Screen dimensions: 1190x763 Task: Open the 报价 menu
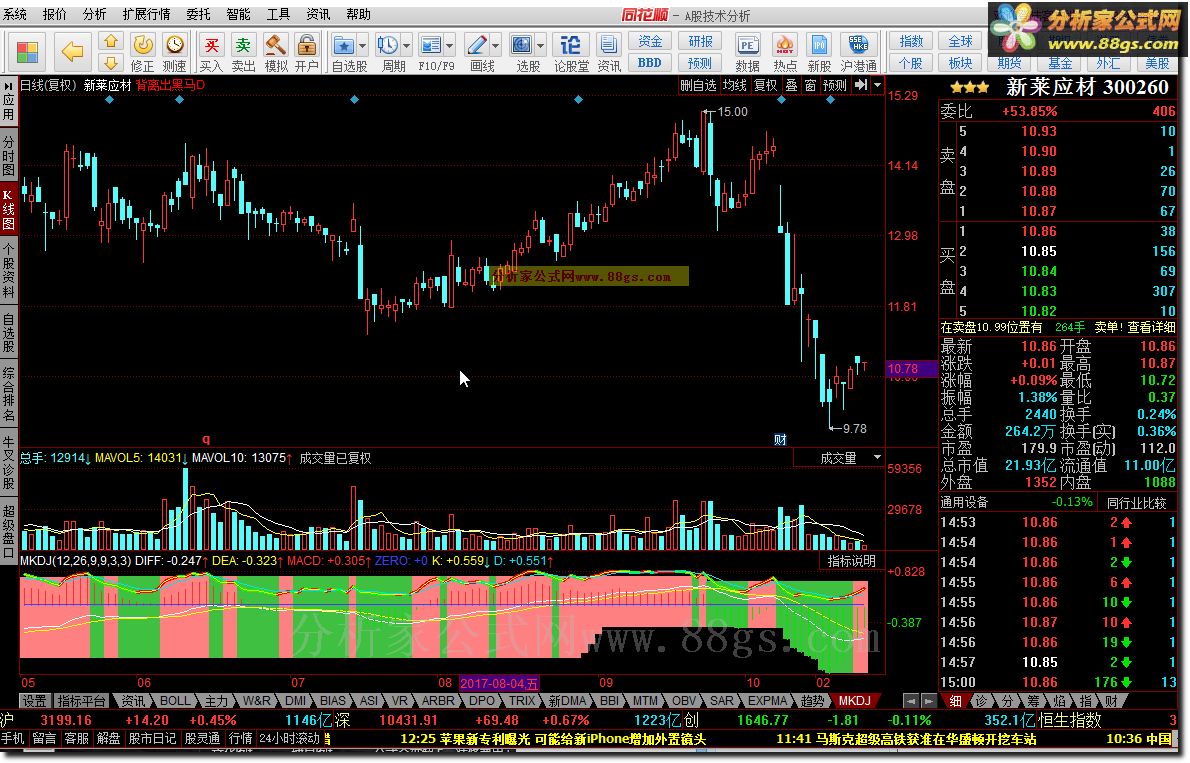click(x=55, y=14)
